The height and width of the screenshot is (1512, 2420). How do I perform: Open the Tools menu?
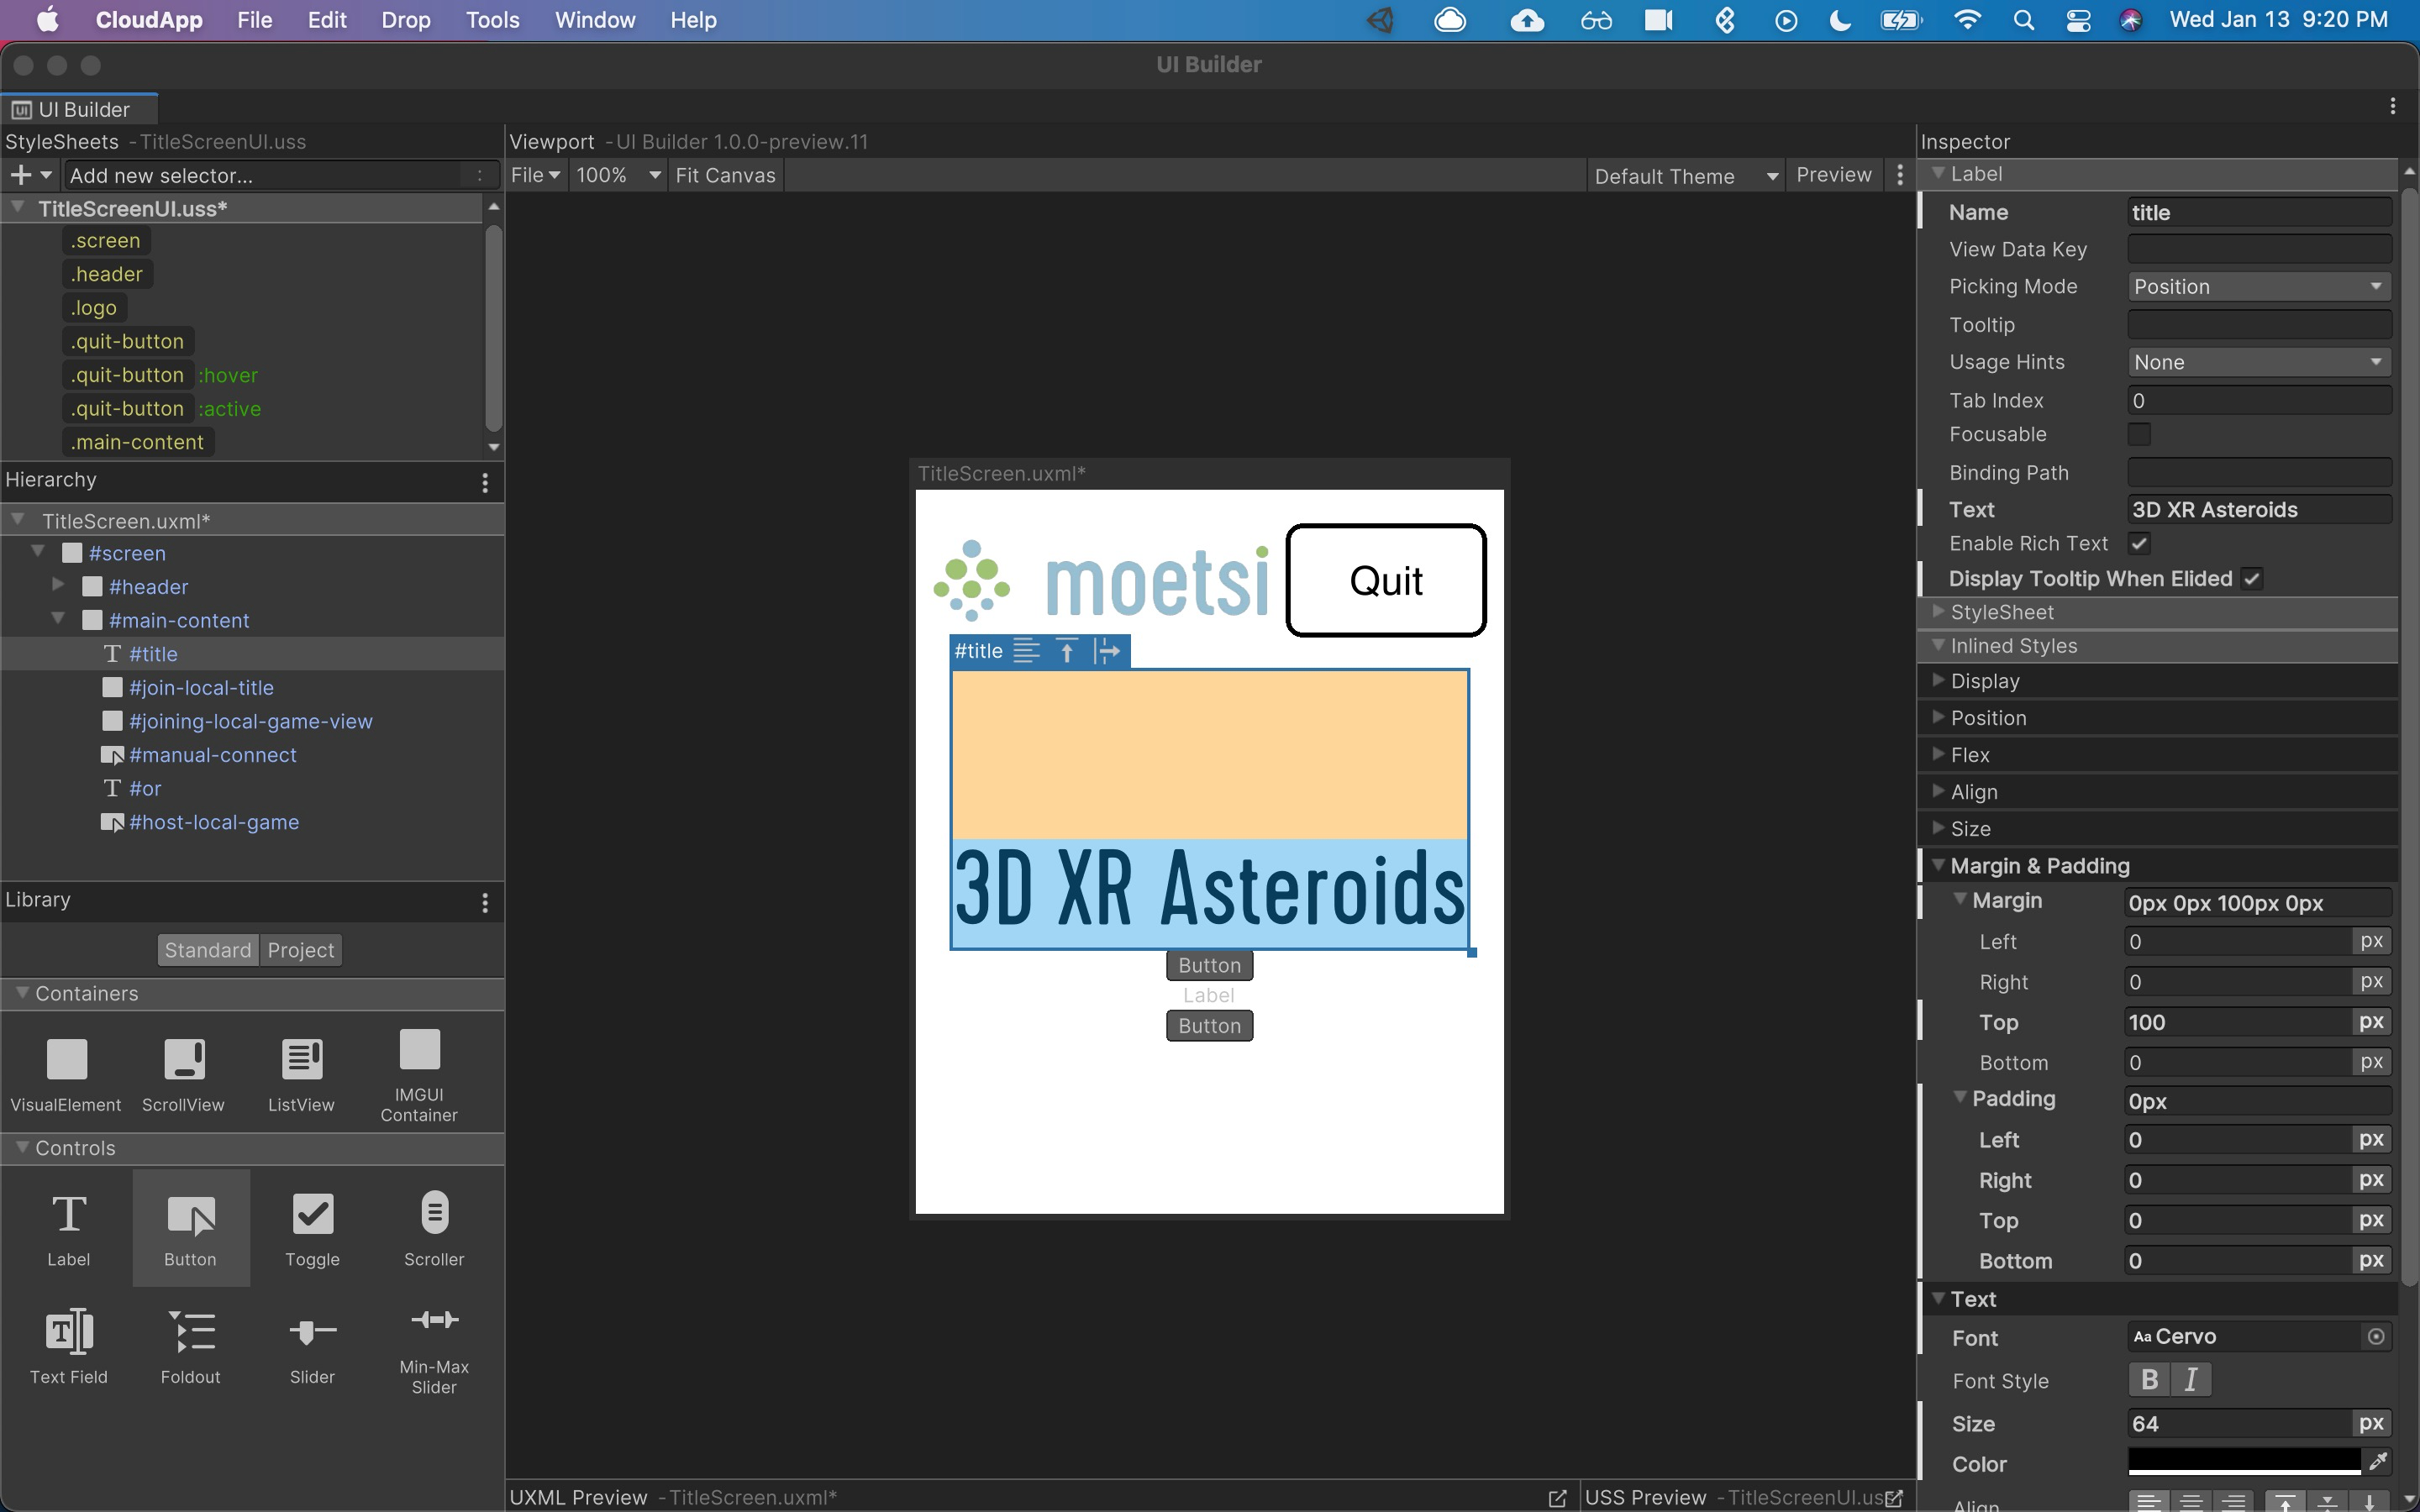pos(492,20)
